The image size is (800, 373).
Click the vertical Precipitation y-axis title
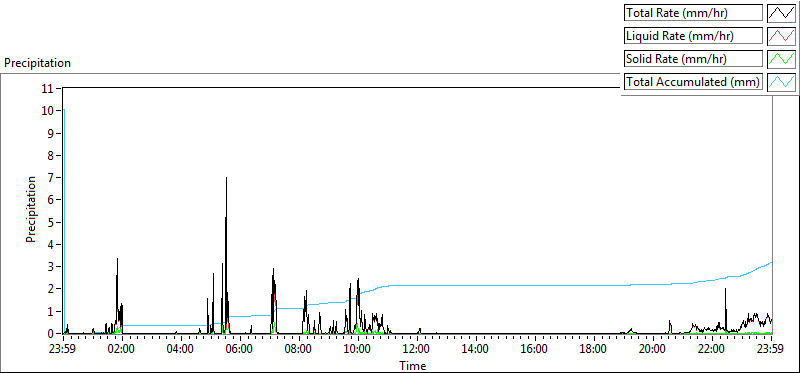(31, 209)
